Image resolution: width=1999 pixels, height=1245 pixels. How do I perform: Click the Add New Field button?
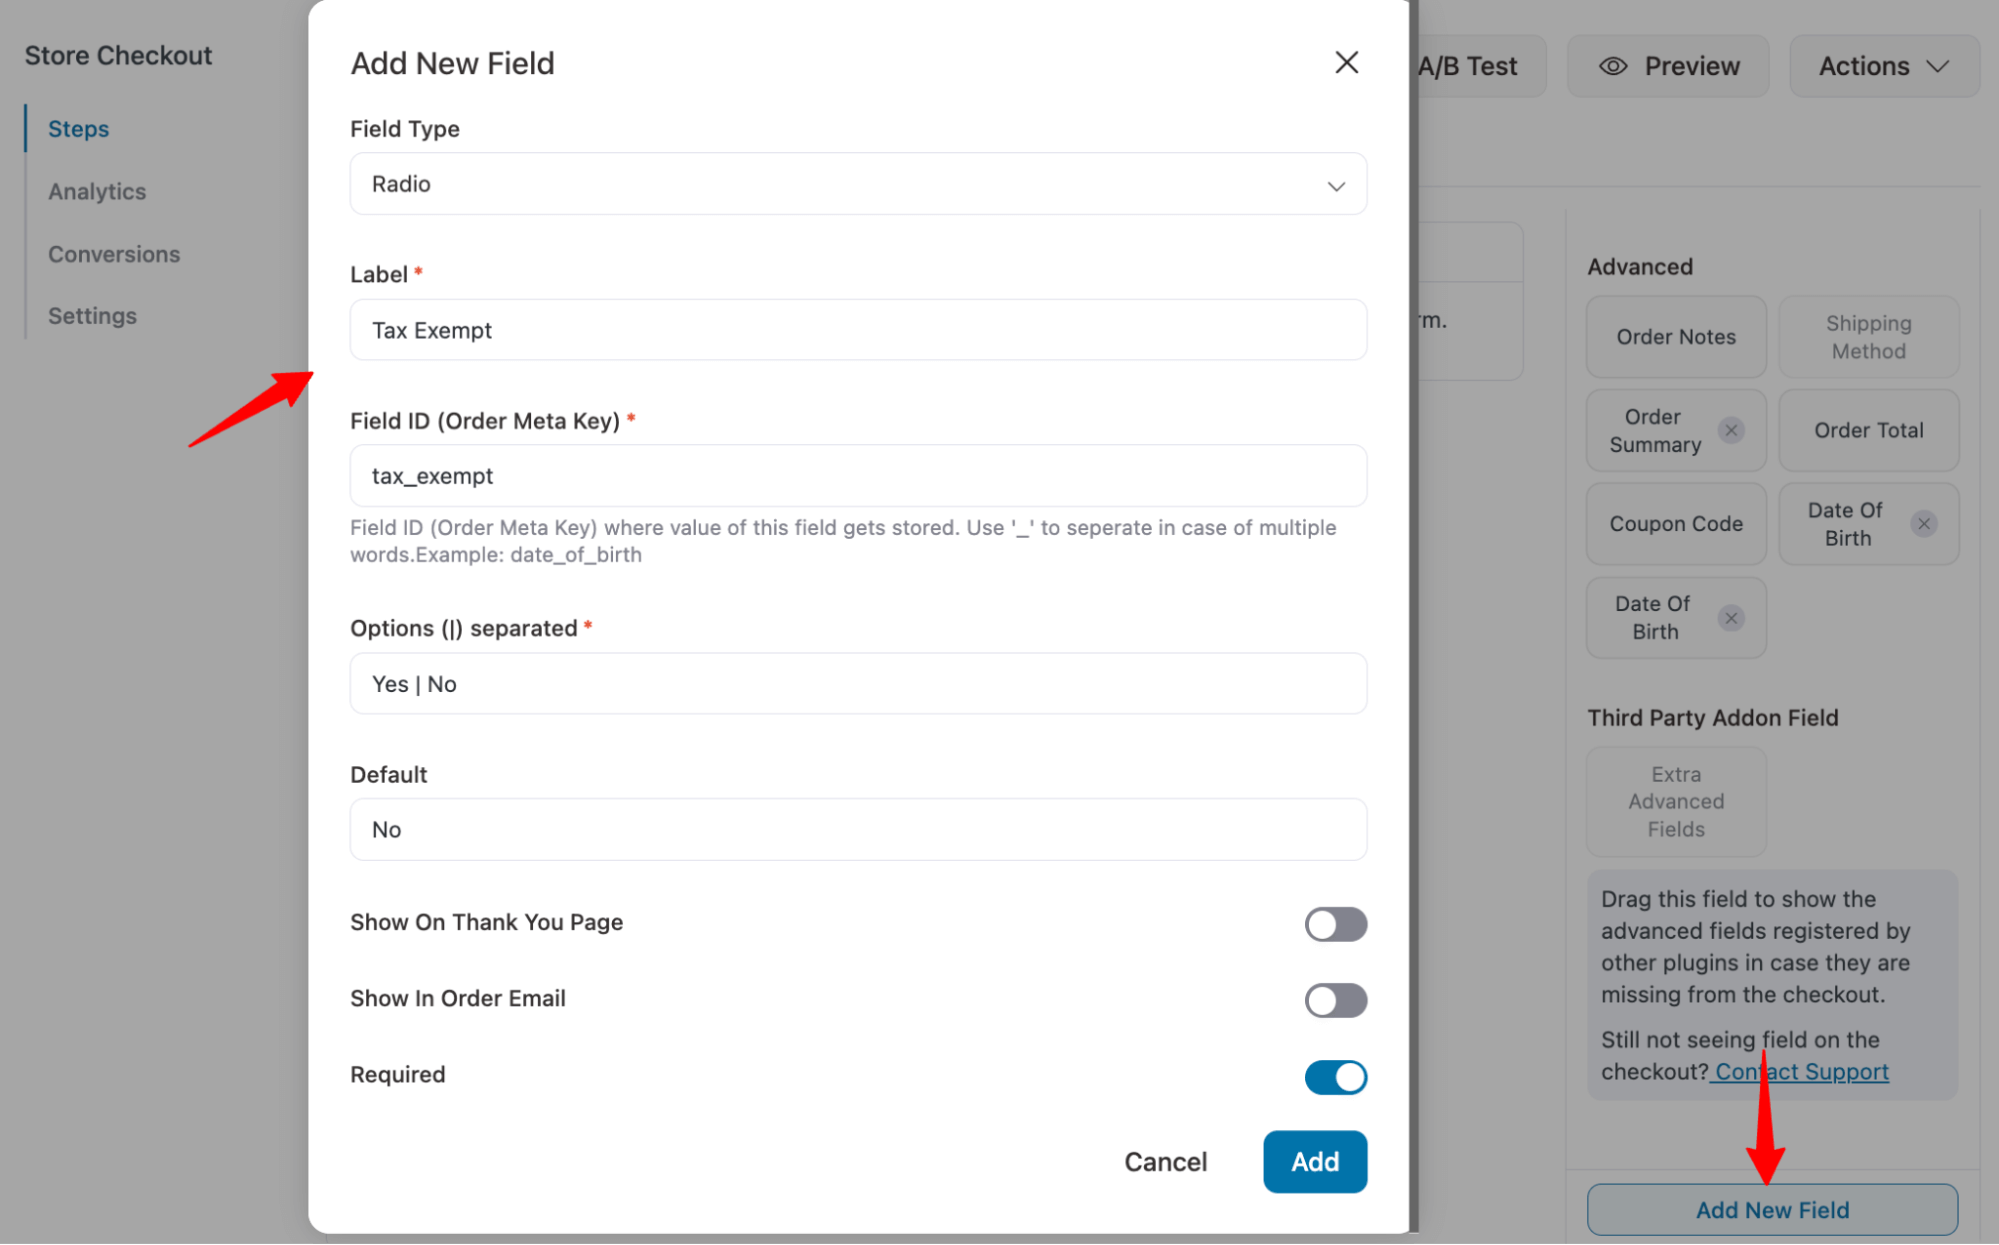point(1771,1210)
